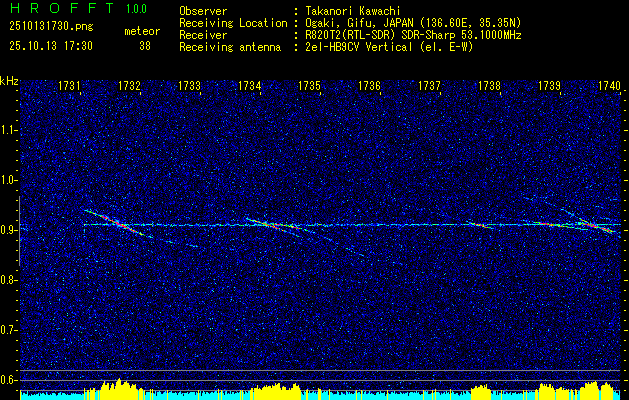Click time marker 1733
Image resolution: width=629 pixels, height=400 pixels.
[189, 85]
